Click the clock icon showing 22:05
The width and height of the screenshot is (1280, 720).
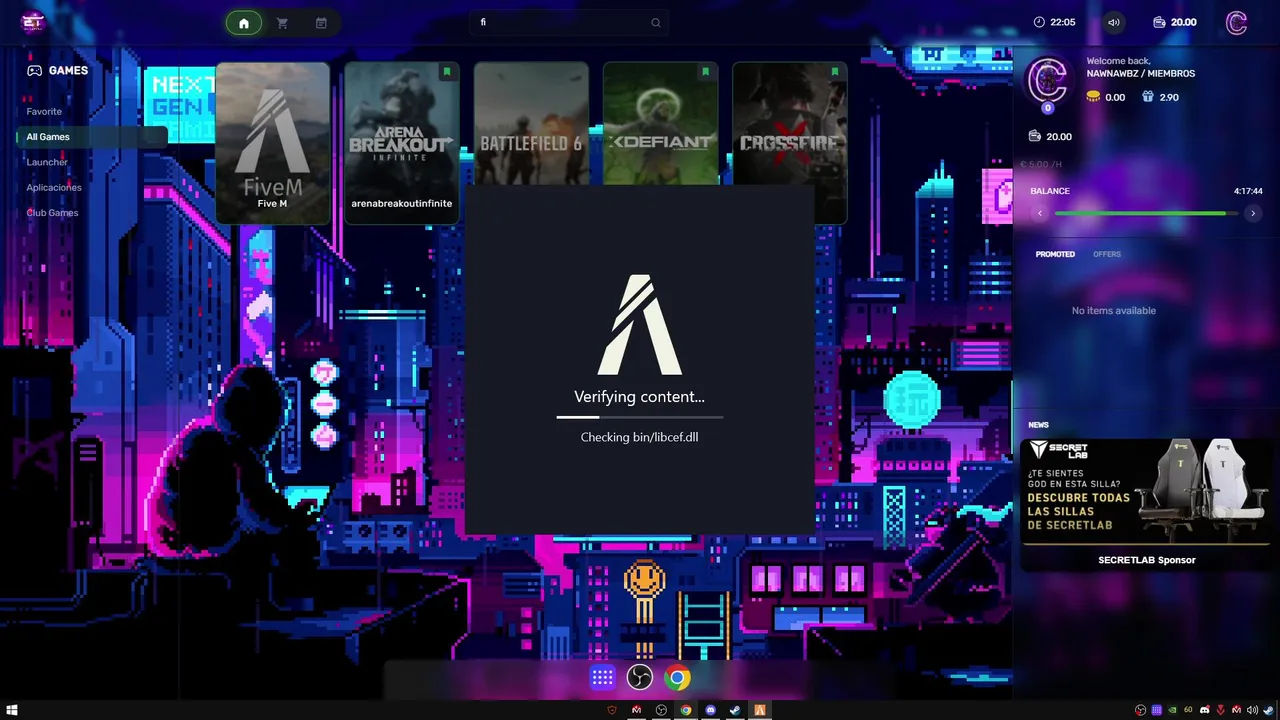click(1039, 22)
